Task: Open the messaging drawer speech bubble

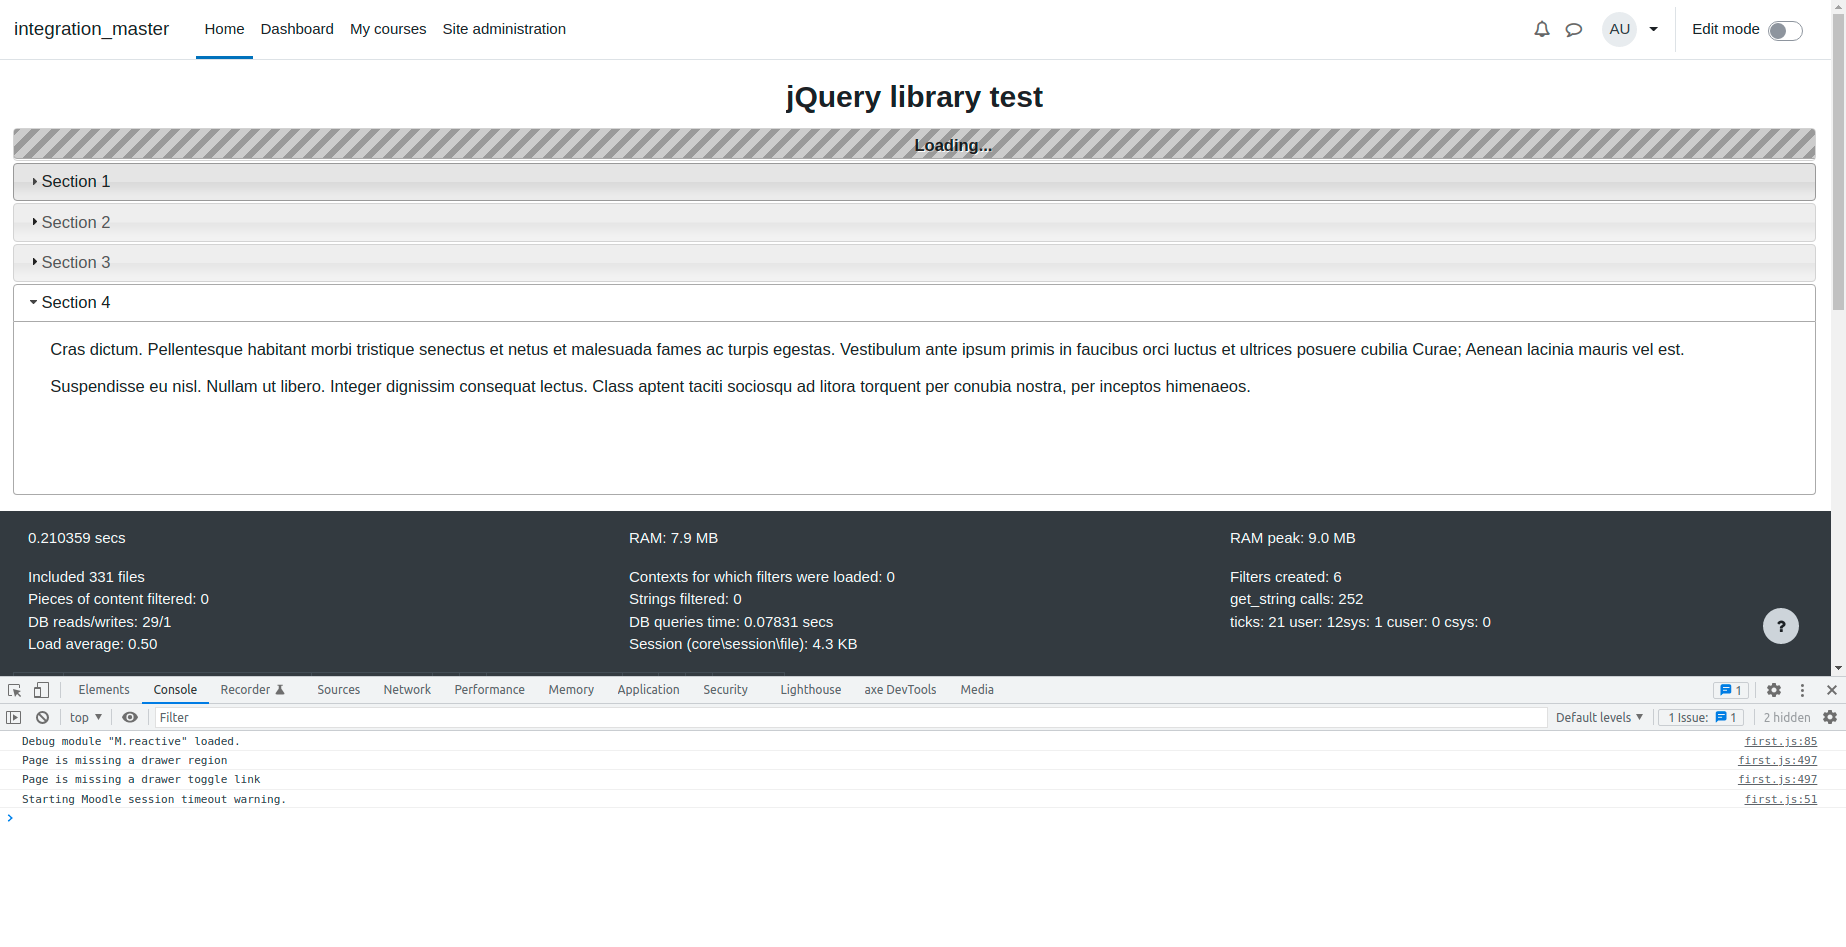Action: tap(1574, 29)
